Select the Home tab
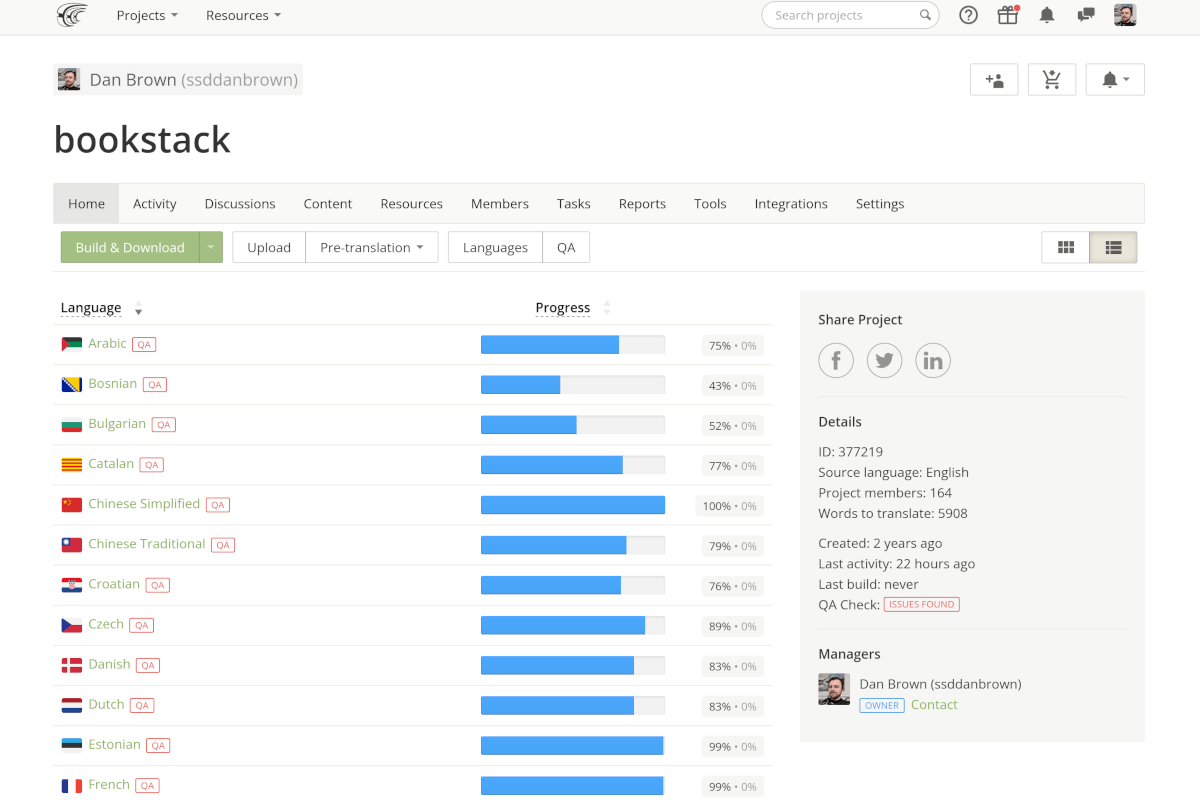 86,203
